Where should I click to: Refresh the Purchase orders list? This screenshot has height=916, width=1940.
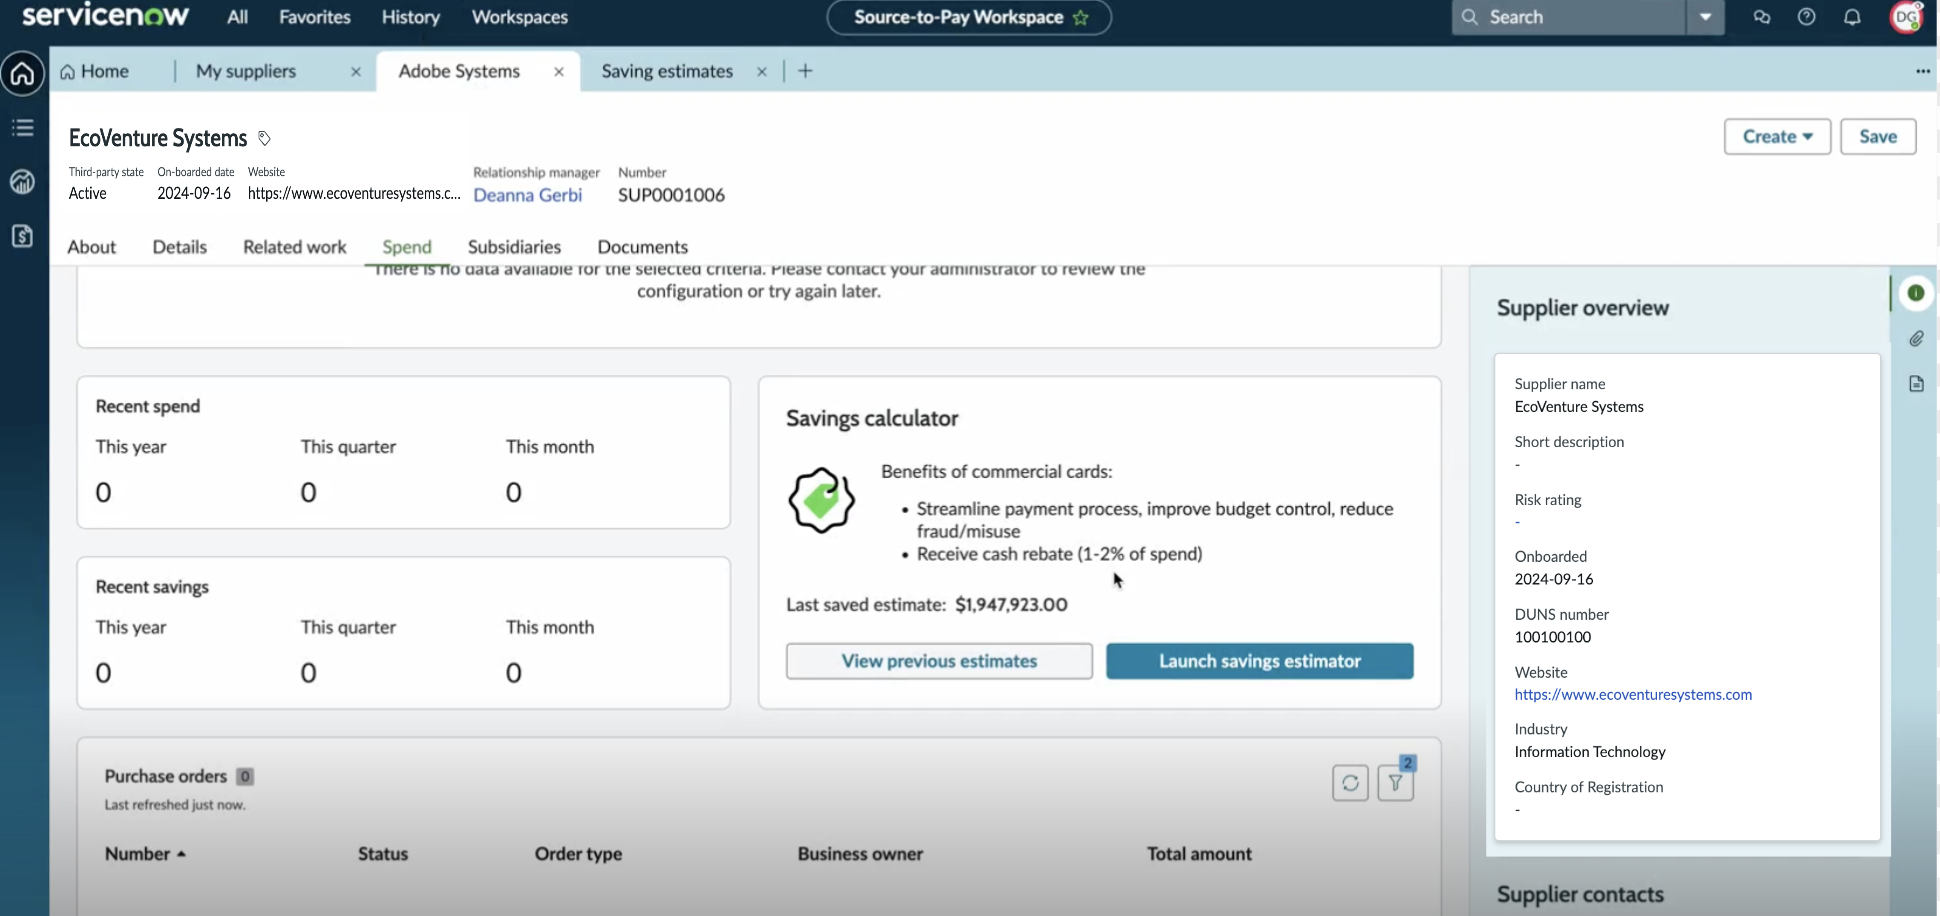[x=1350, y=783]
